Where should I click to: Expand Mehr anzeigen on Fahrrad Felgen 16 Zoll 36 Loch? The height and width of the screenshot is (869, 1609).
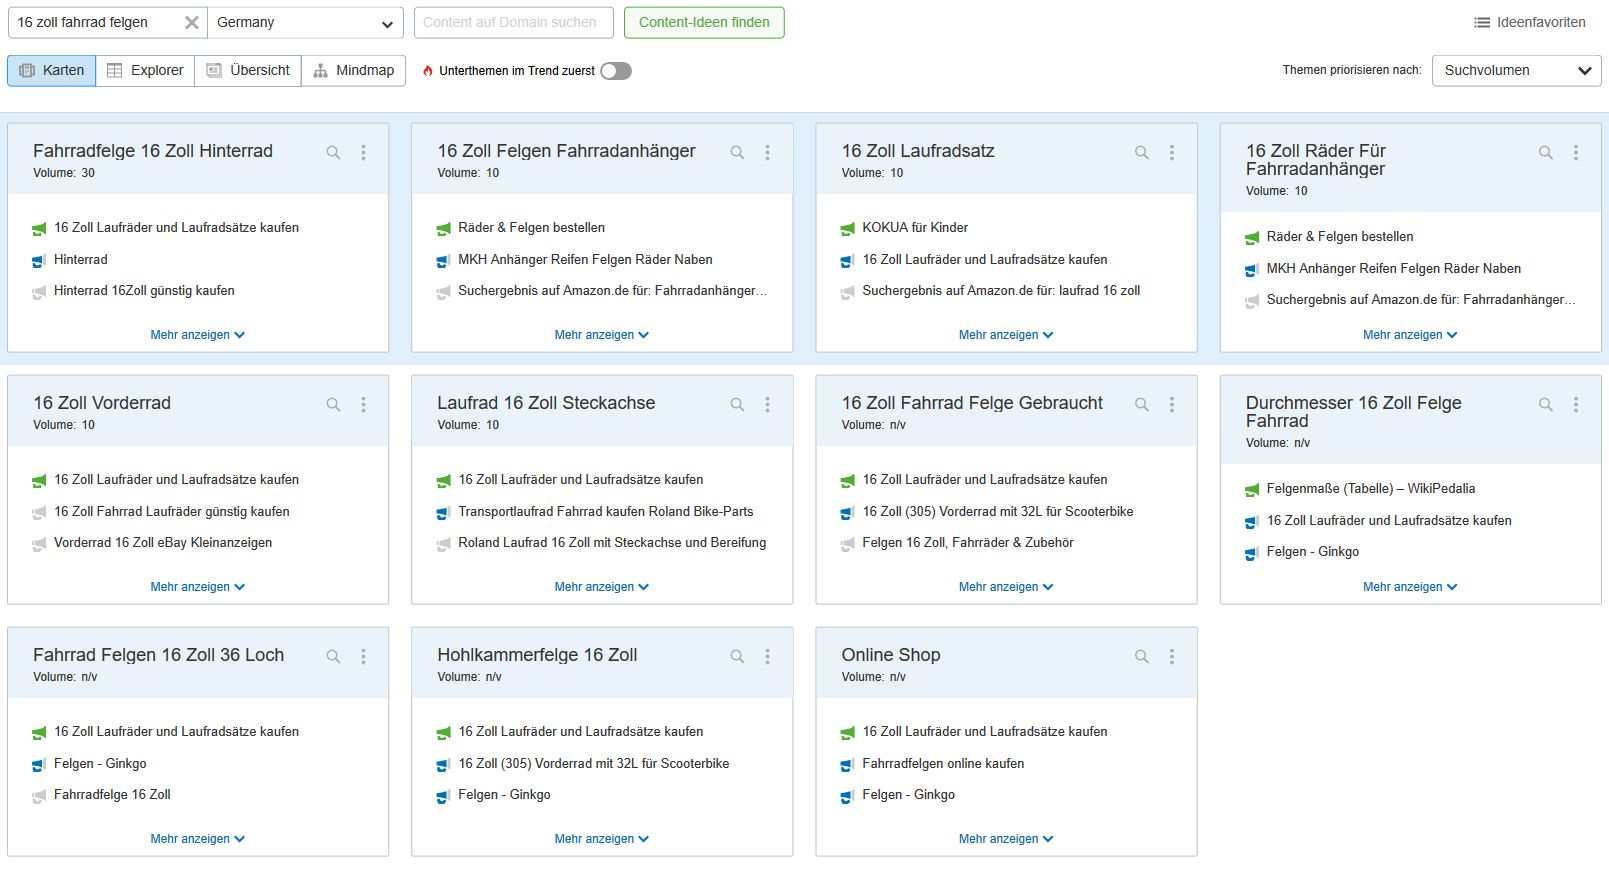click(x=197, y=839)
